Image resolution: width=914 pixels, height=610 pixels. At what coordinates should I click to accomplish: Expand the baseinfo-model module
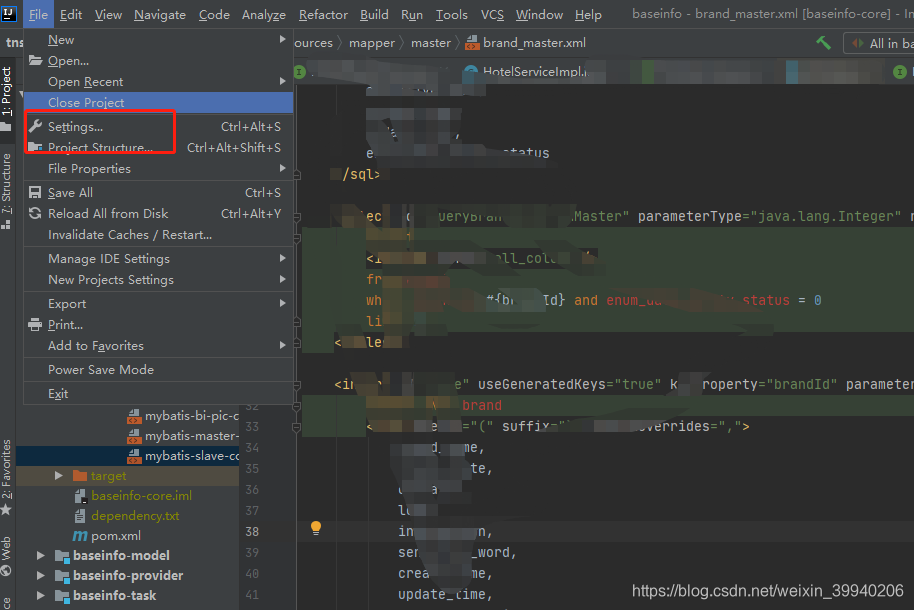(x=41, y=555)
